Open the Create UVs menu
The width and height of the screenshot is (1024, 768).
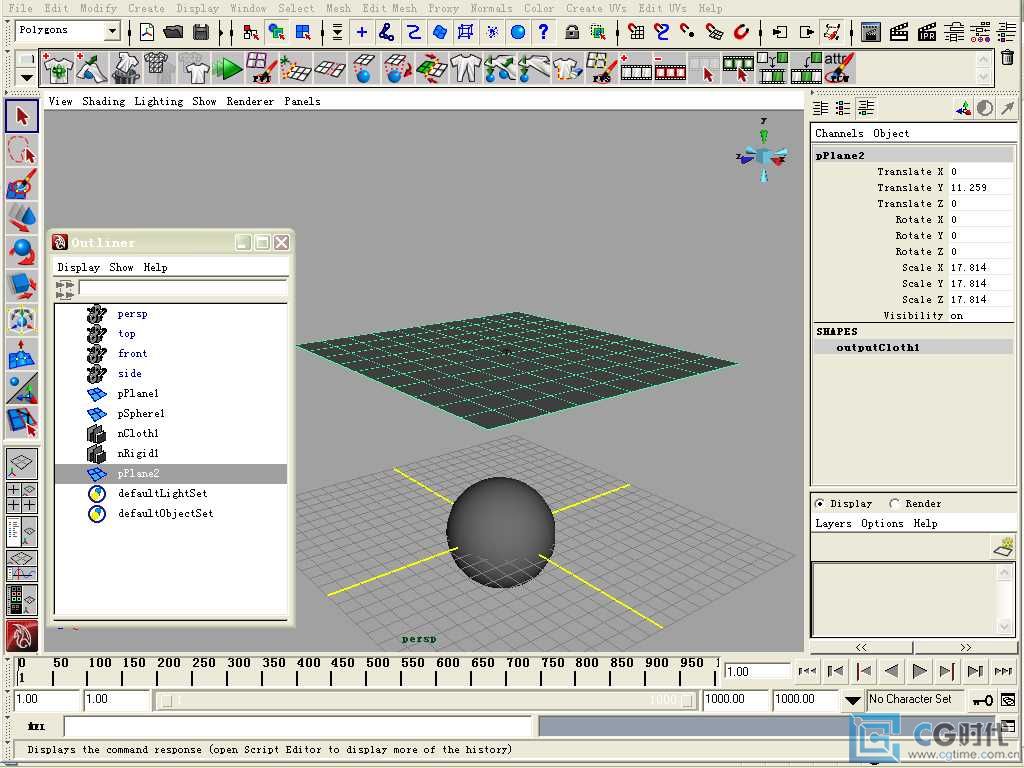pyautogui.click(x=596, y=8)
